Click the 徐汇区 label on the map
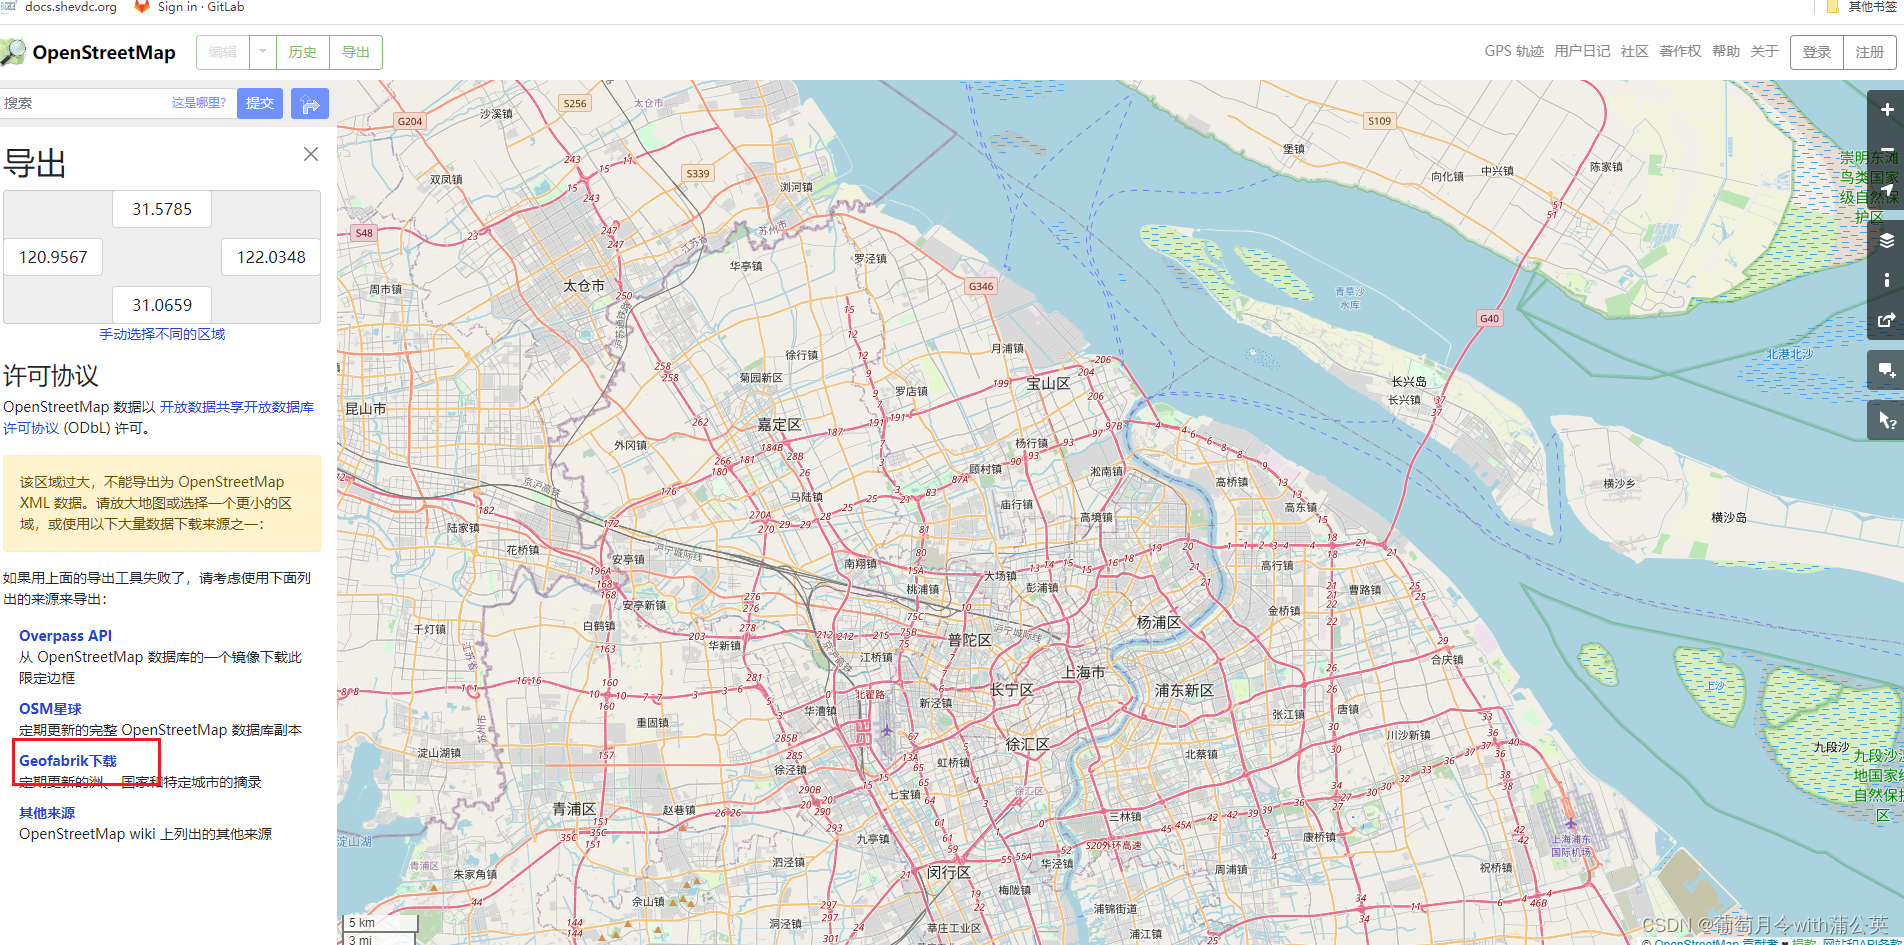Image resolution: width=1904 pixels, height=945 pixels. click(1027, 744)
